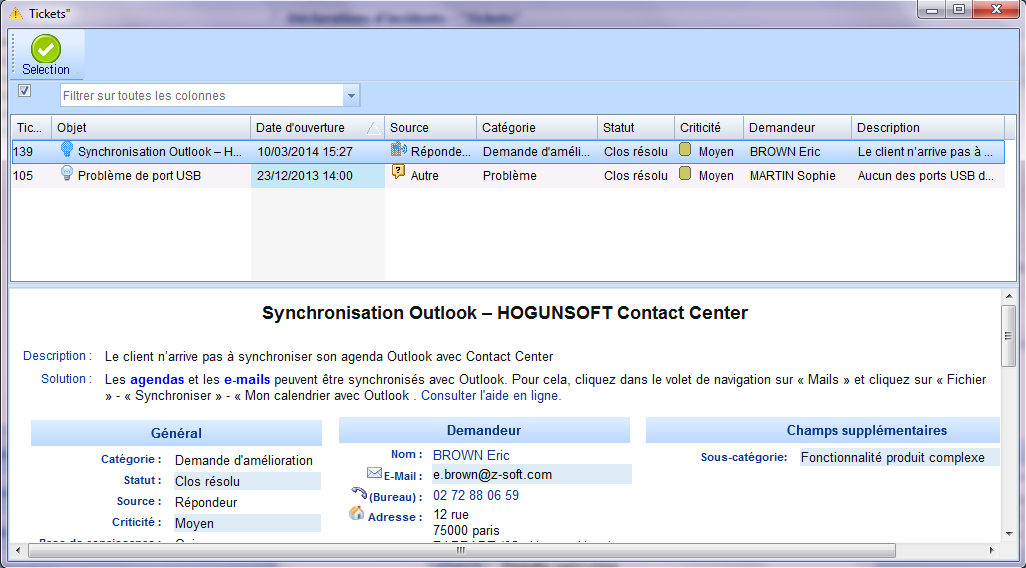The width and height of the screenshot is (1026, 568).
Task: Click the Répondeur source icon in ticket 139
Action: tap(398, 149)
